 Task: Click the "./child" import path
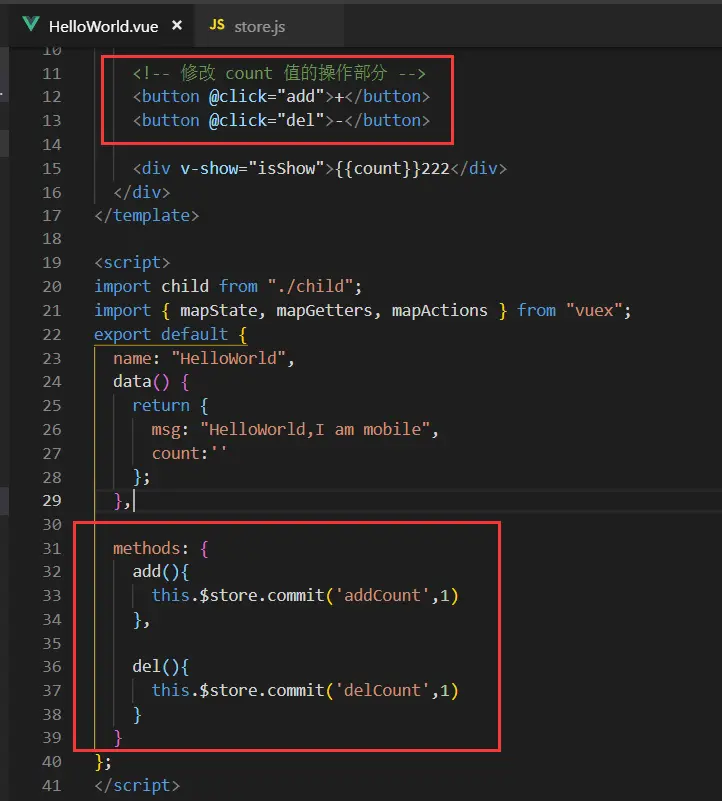310,286
